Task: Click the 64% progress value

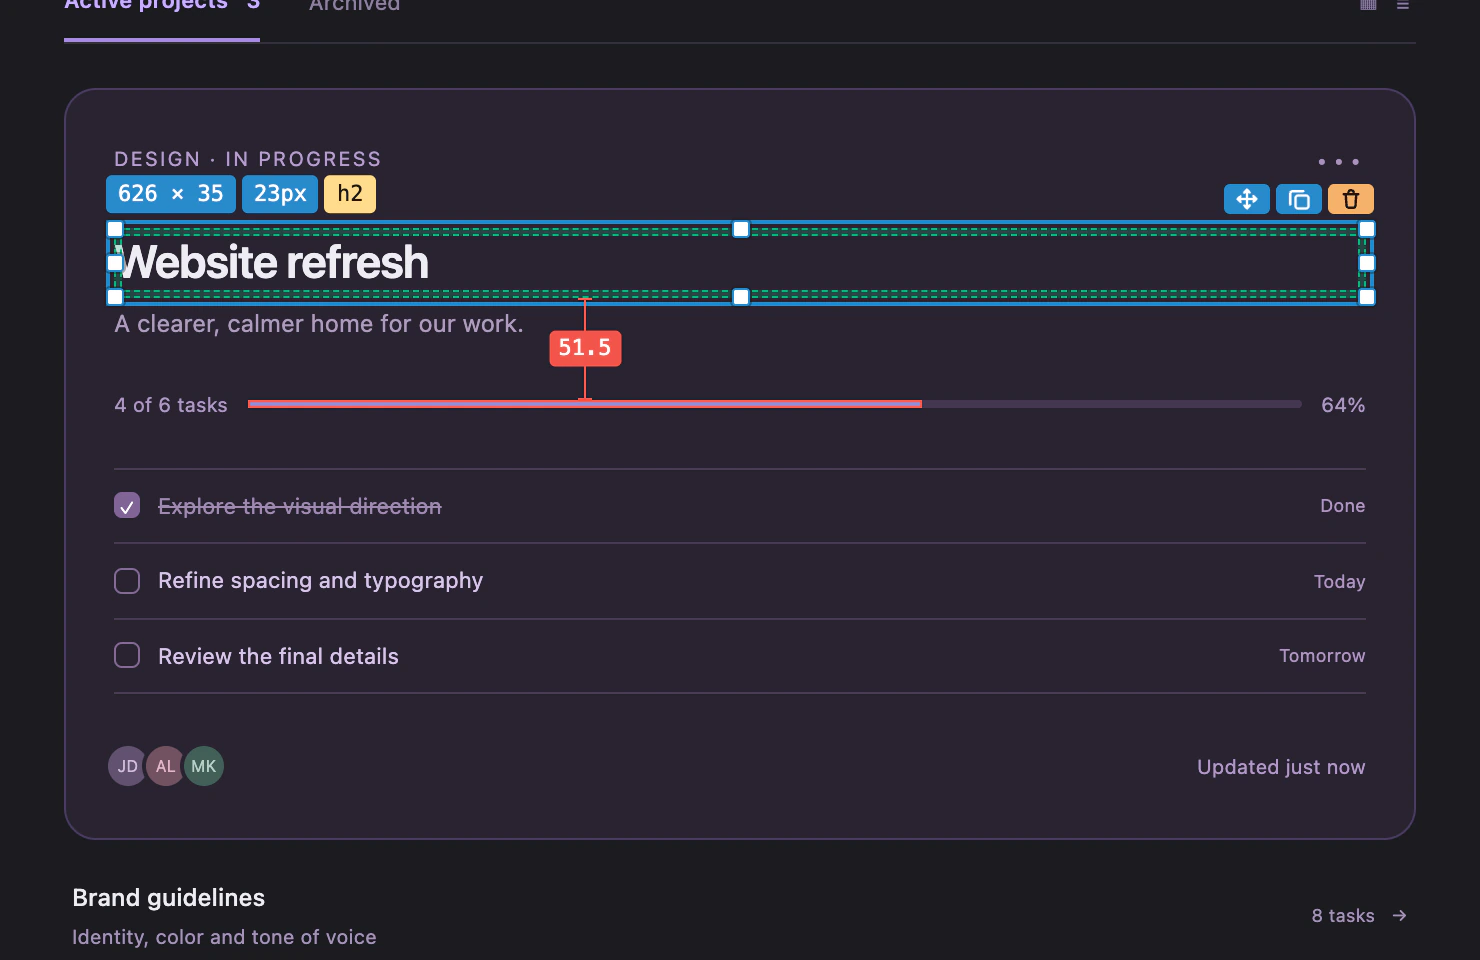Action: point(1343,405)
